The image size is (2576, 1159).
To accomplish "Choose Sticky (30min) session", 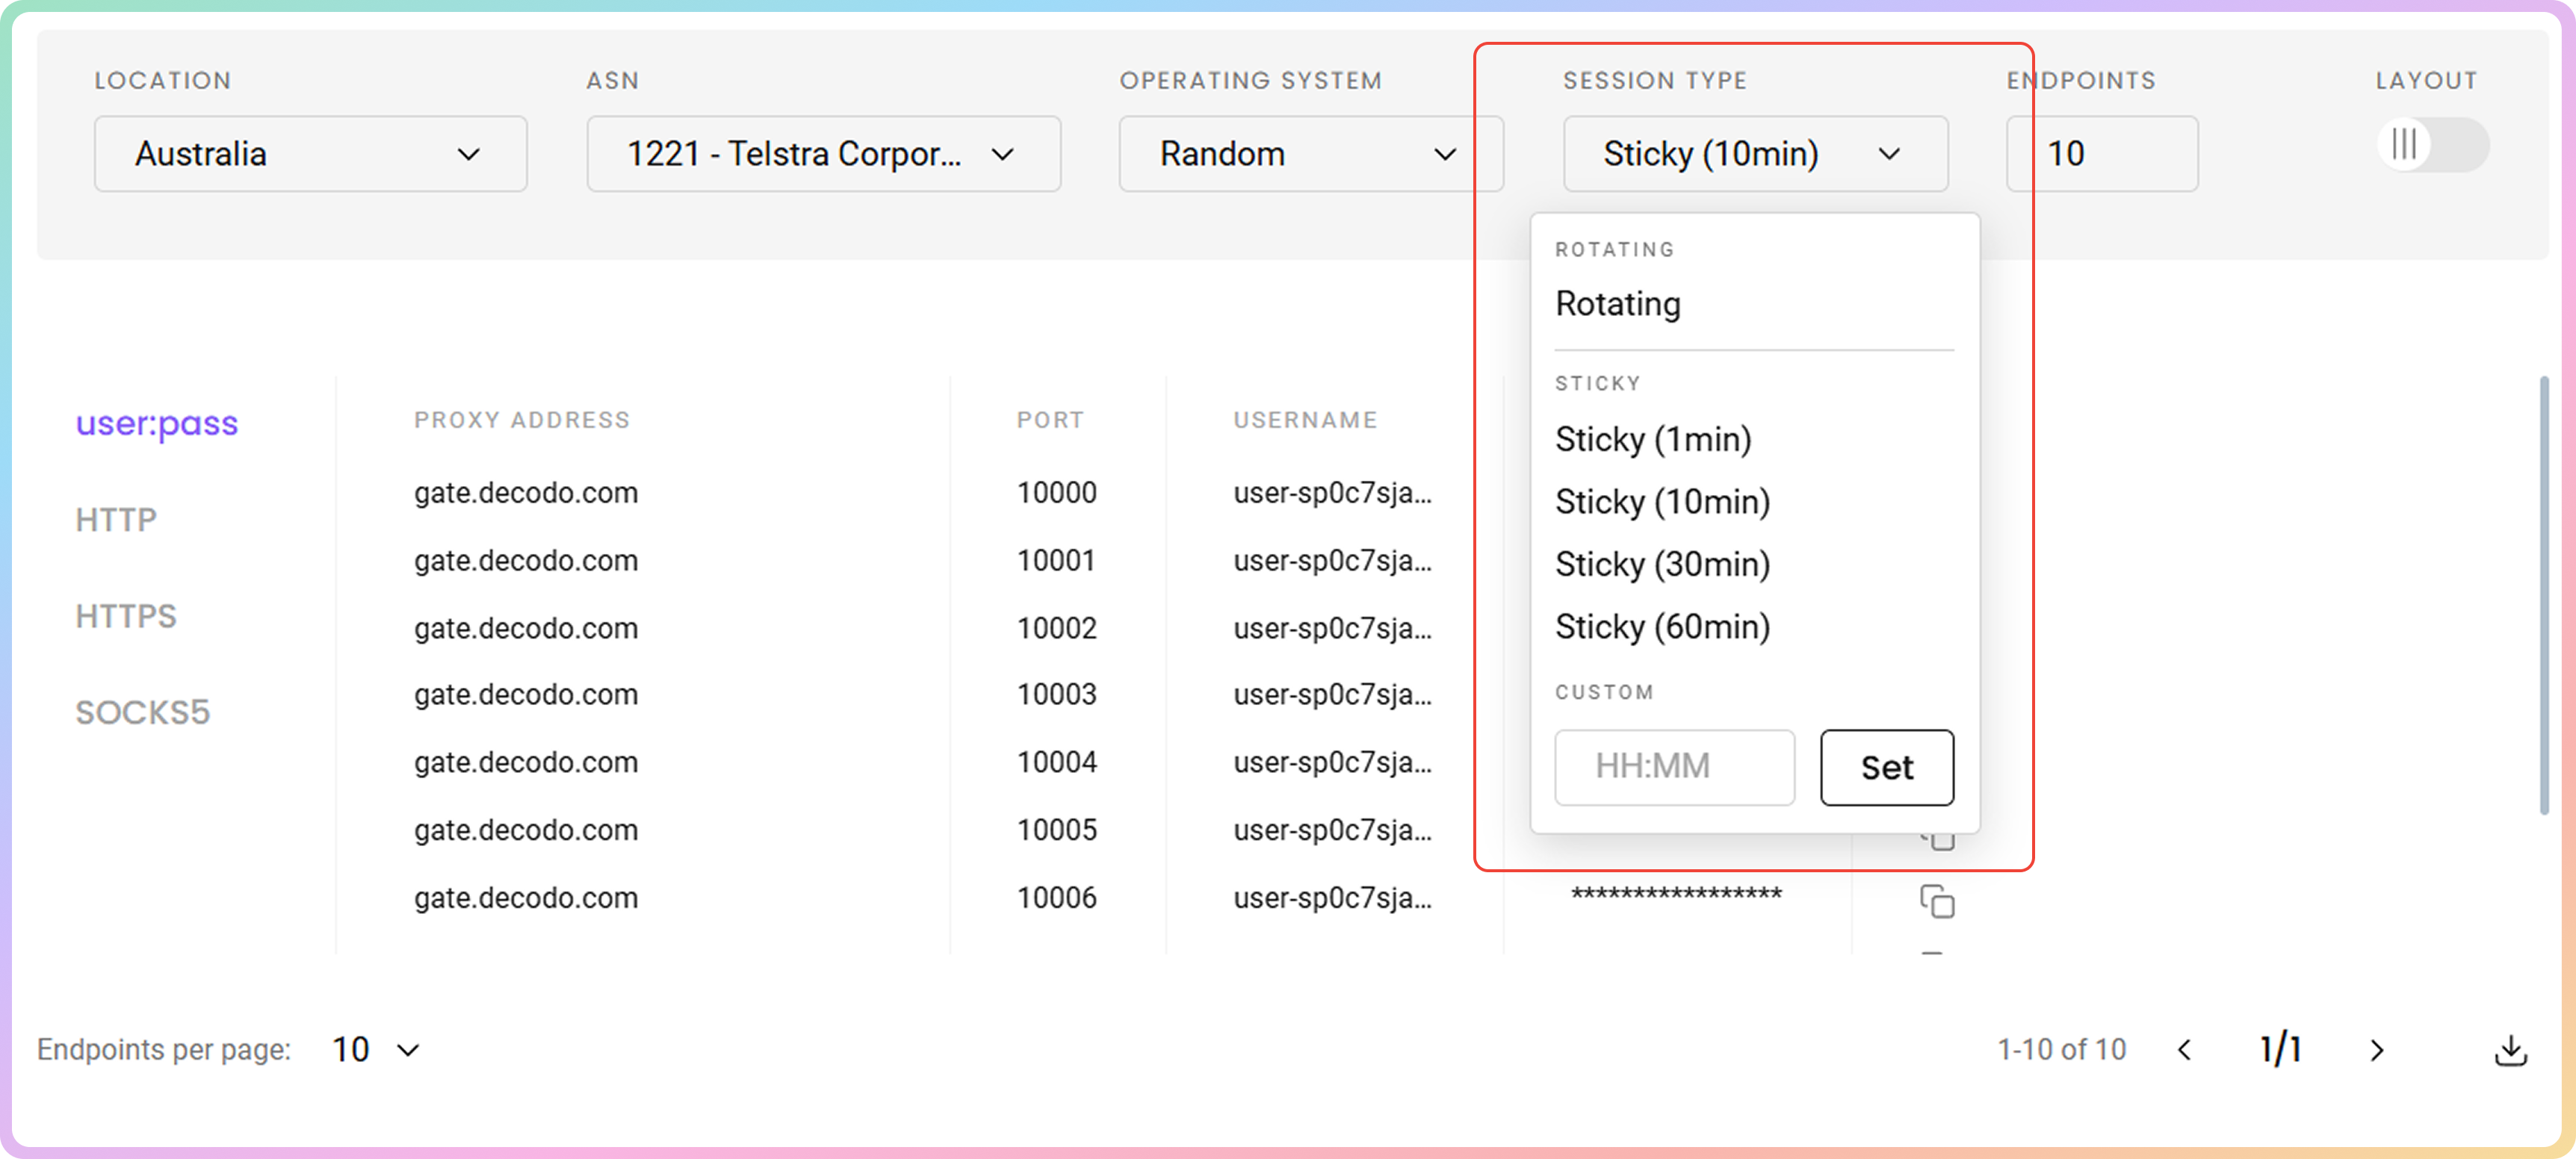I will (x=1661, y=565).
